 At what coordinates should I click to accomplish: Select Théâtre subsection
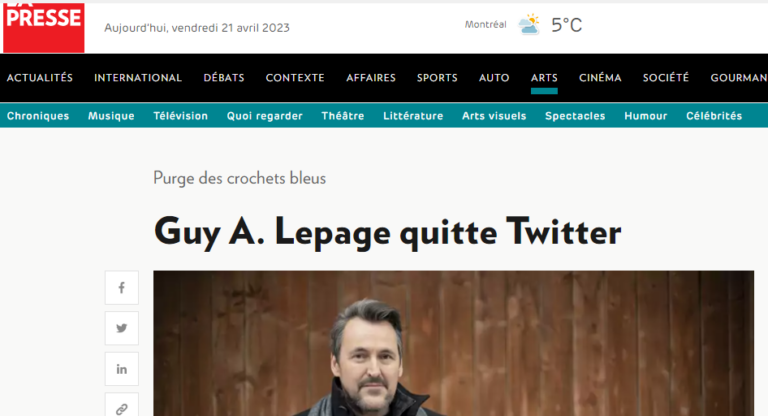(343, 116)
